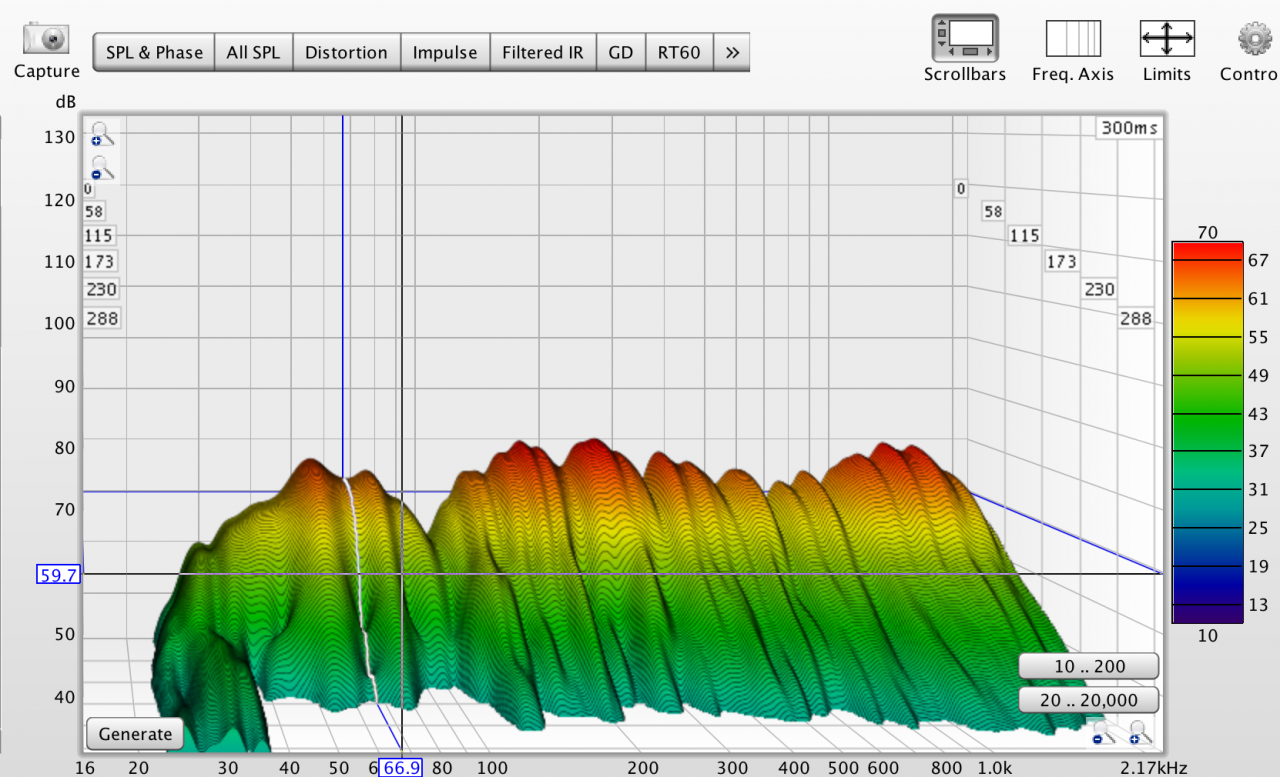This screenshot has width=1280, height=777.
Task: Click the dB axis unit label
Action: tap(65, 102)
